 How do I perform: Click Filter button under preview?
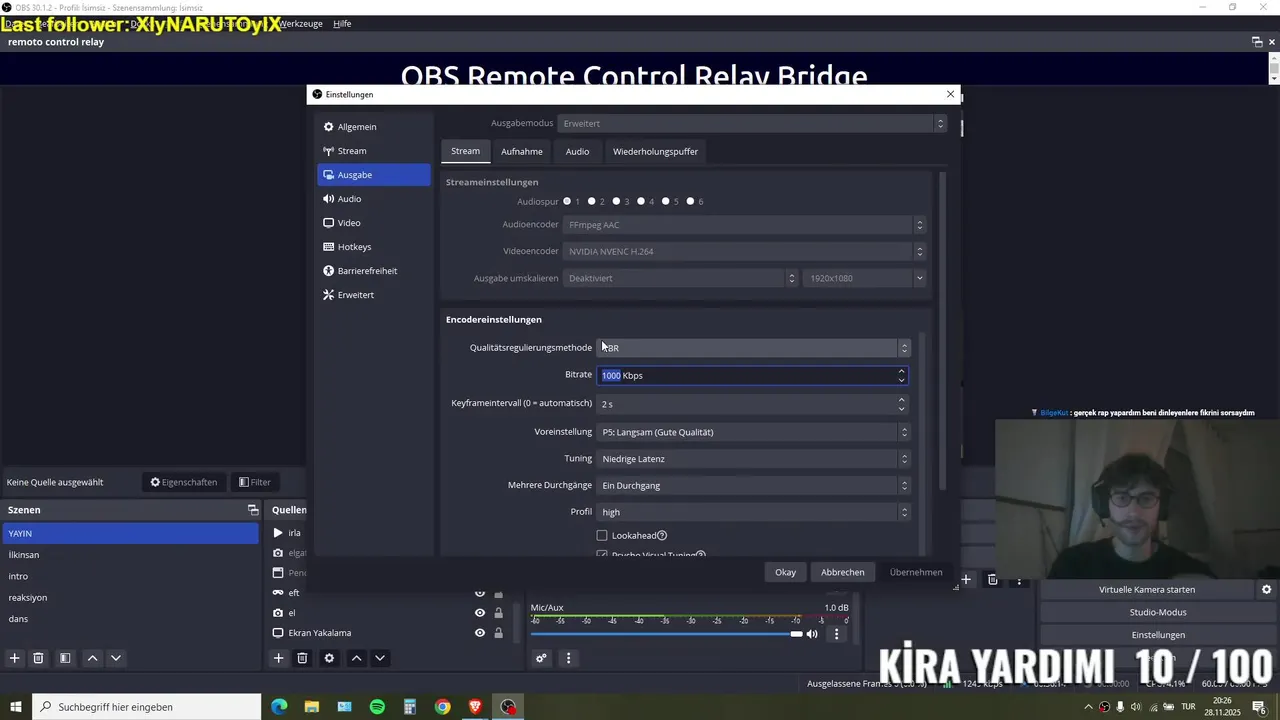[254, 482]
